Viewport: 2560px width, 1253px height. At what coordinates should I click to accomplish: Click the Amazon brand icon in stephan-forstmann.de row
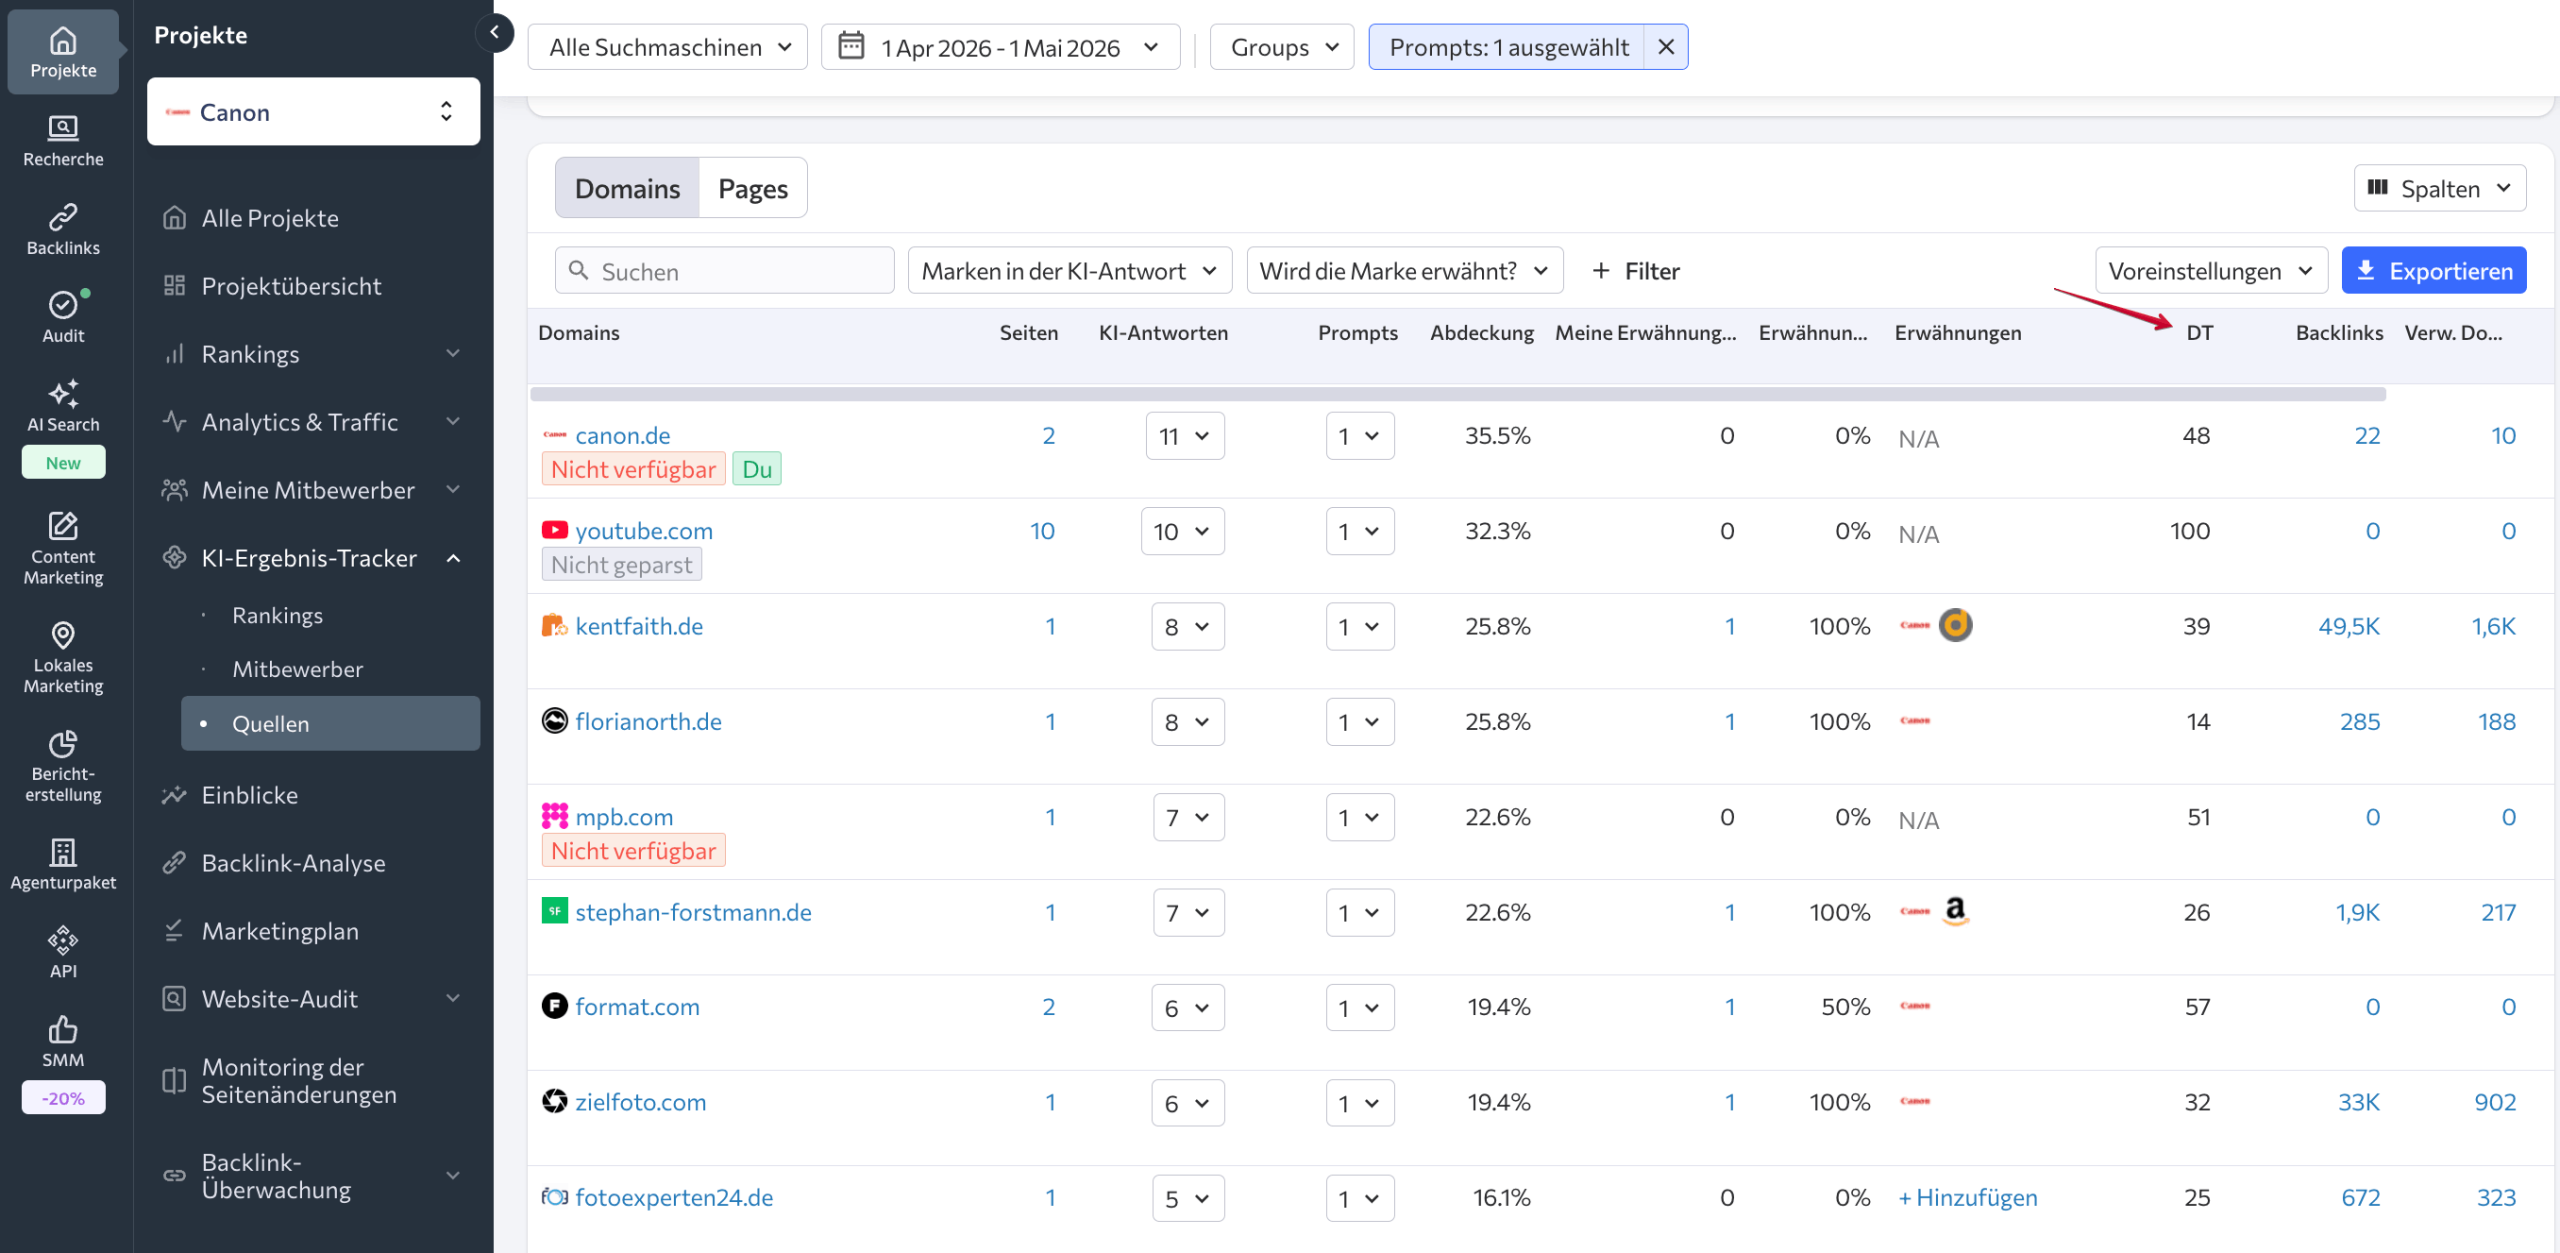[x=1956, y=911]
